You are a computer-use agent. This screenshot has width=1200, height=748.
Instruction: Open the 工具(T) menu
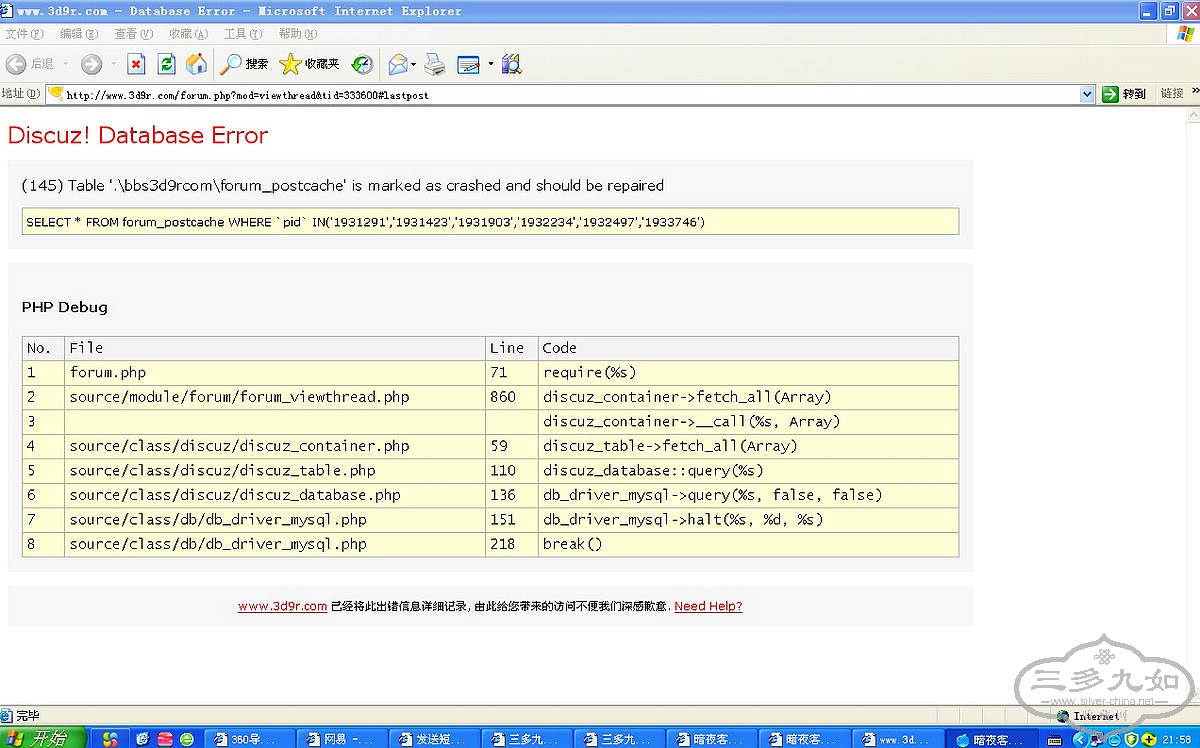pos(243,34)
